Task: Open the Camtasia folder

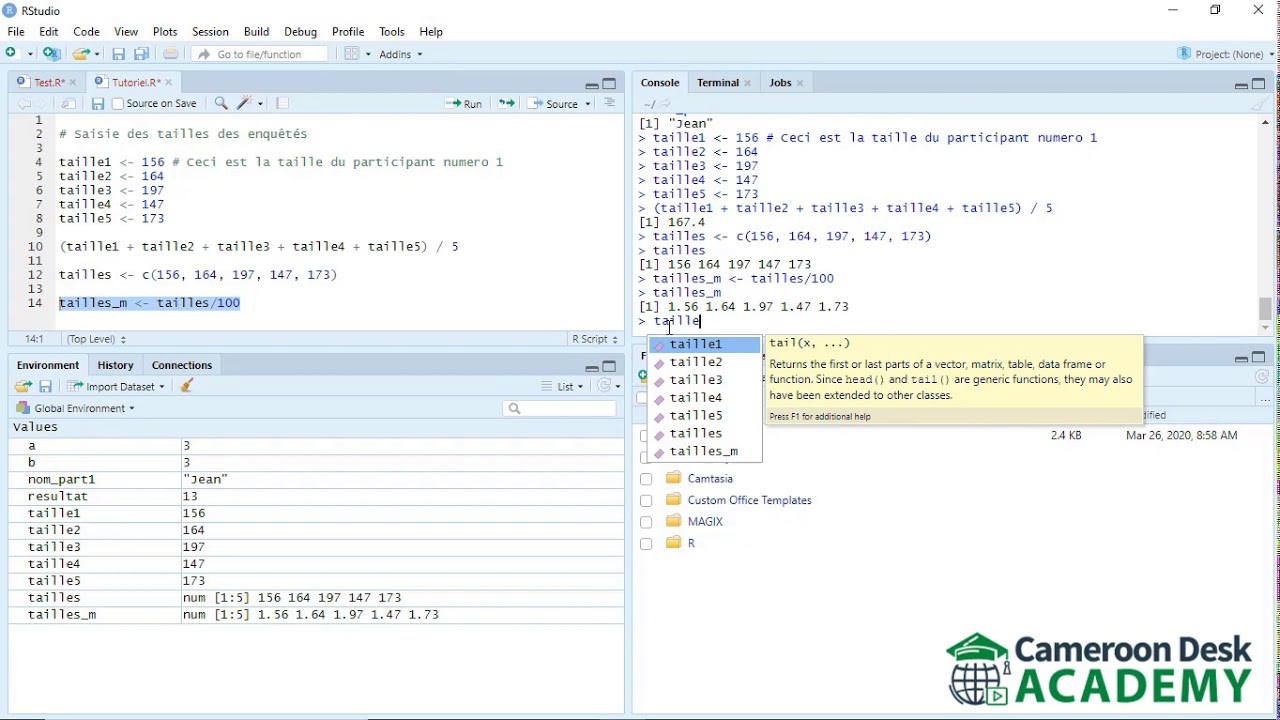Action: click(x=710, y=479)
